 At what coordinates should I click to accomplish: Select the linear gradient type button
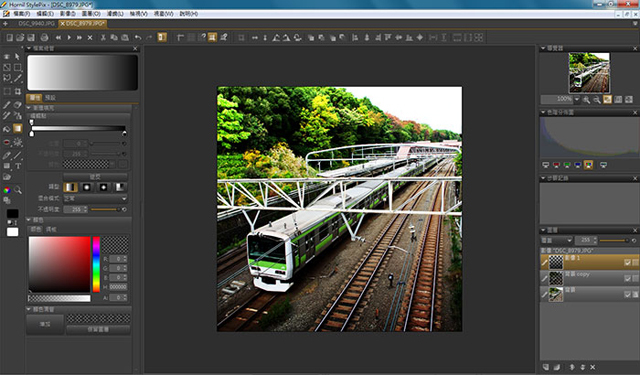[x=70, y=187]
